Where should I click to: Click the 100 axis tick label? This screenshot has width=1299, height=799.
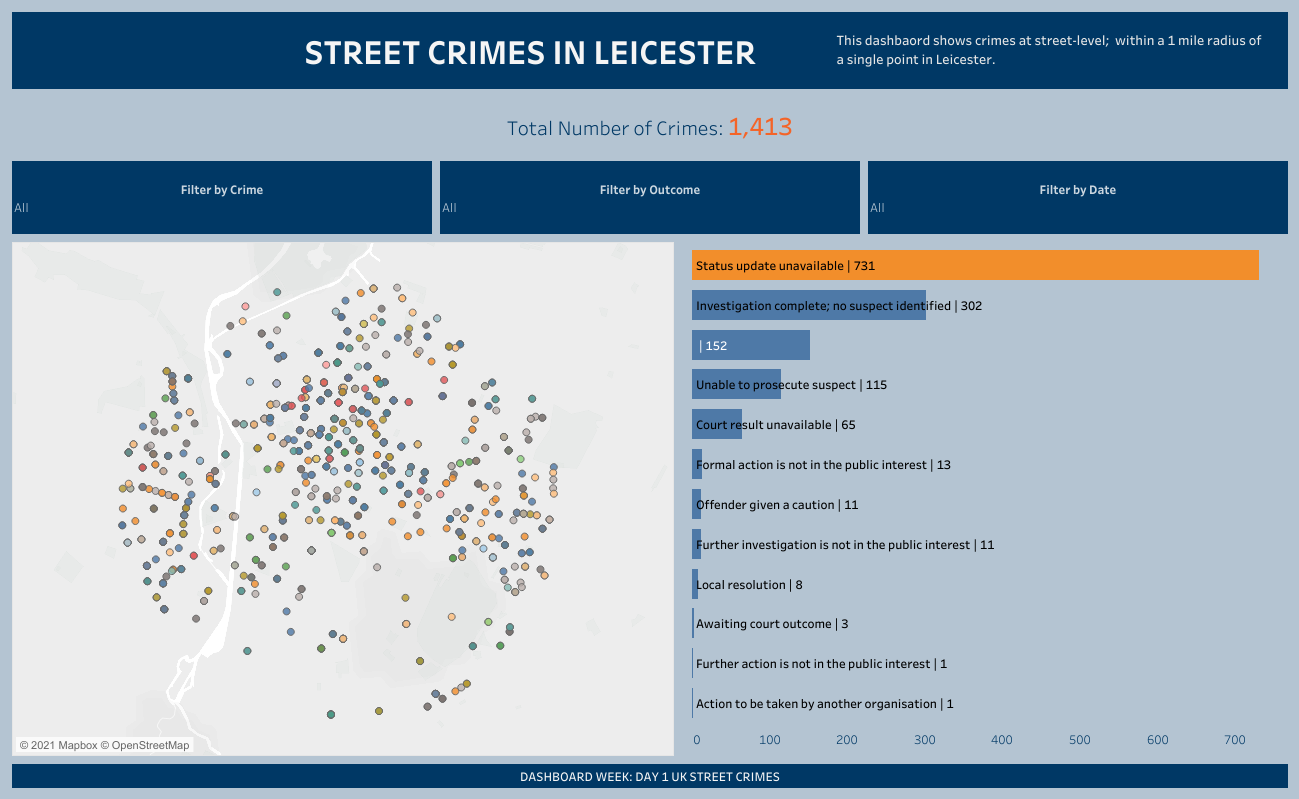(x=770, y=740)
